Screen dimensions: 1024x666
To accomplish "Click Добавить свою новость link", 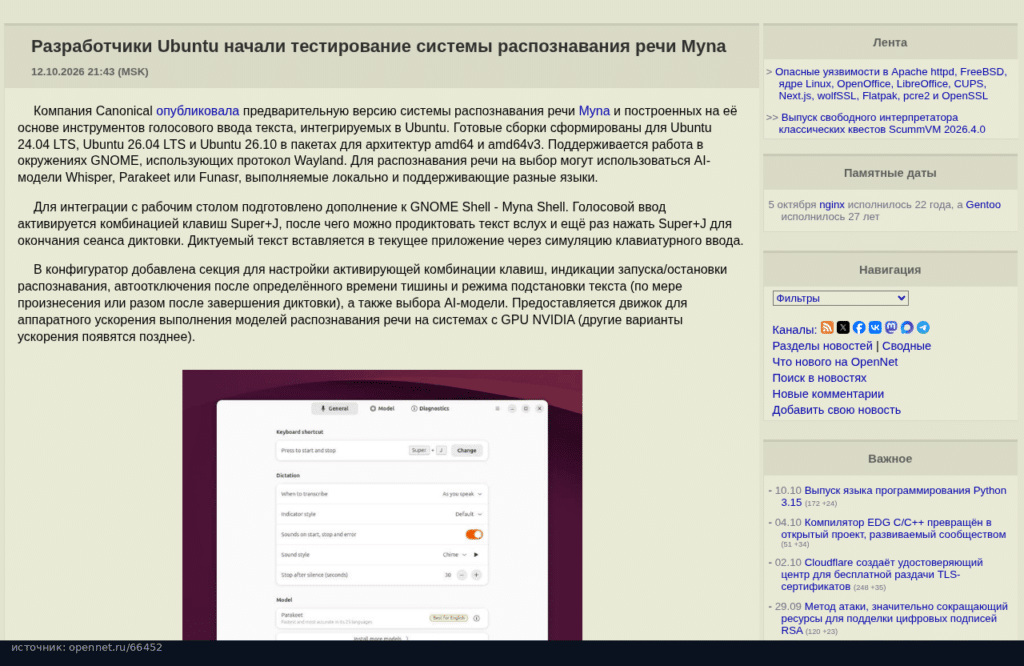I will pos(836,410).
